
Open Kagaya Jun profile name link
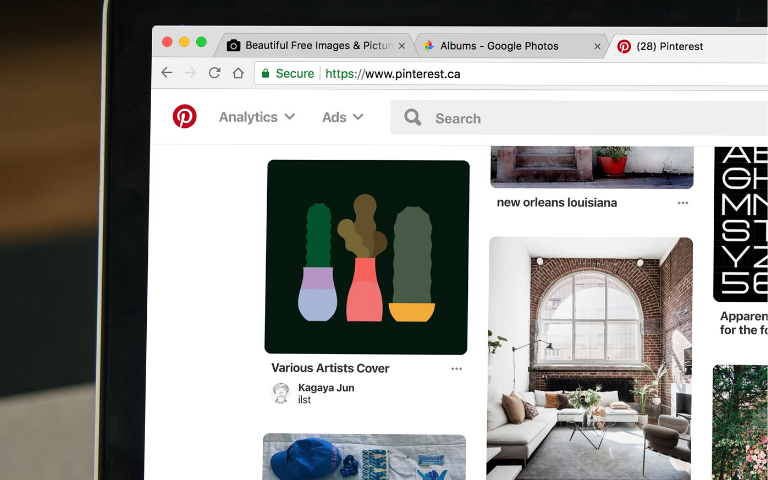tap(326, 388)
